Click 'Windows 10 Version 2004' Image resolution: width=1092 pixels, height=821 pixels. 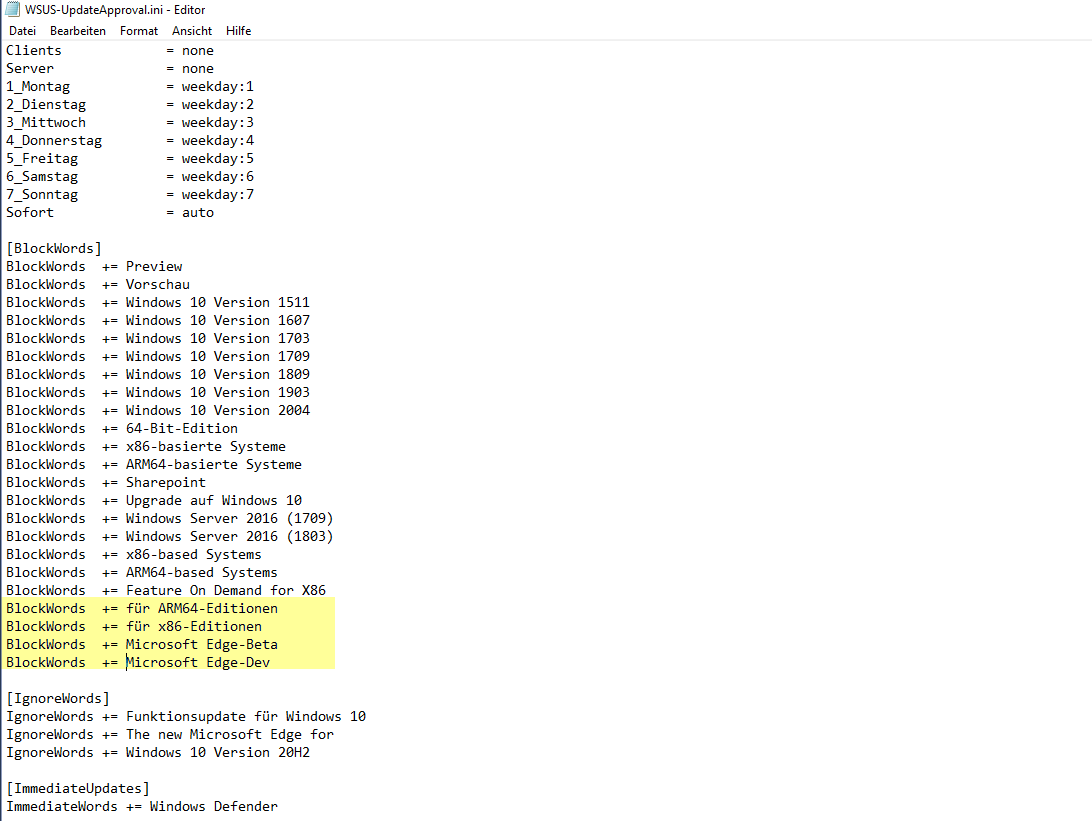tap(217, 411)
